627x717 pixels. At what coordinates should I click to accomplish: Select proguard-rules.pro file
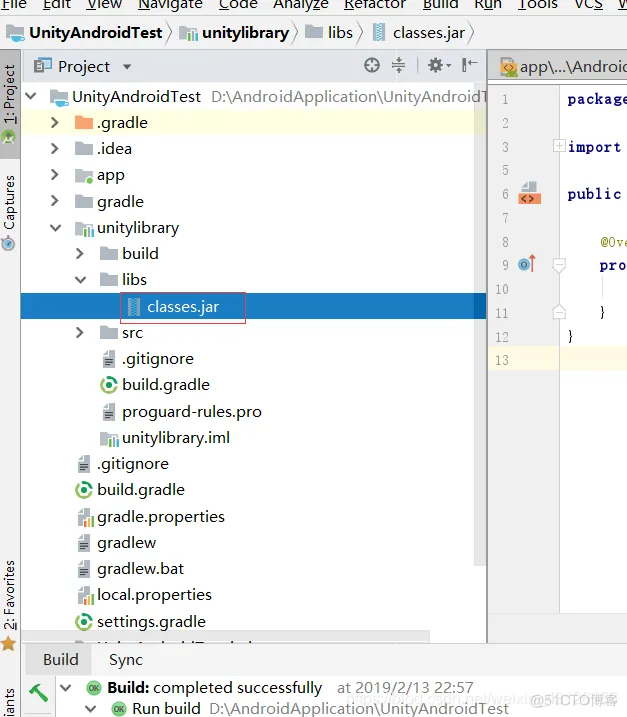192,412
